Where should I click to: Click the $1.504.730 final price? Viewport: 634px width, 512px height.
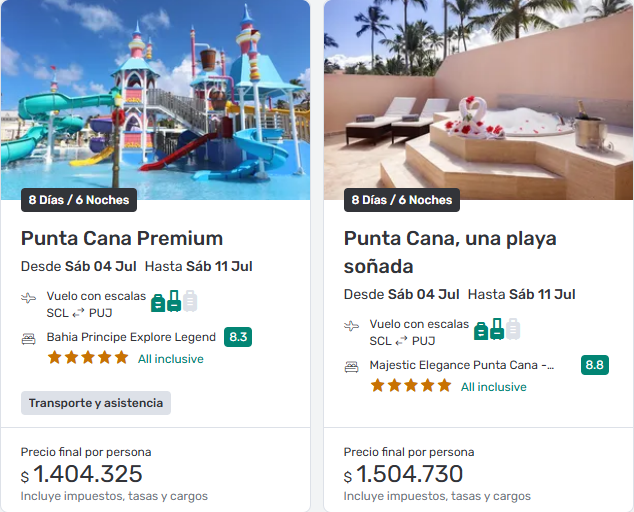click(410, 474)
